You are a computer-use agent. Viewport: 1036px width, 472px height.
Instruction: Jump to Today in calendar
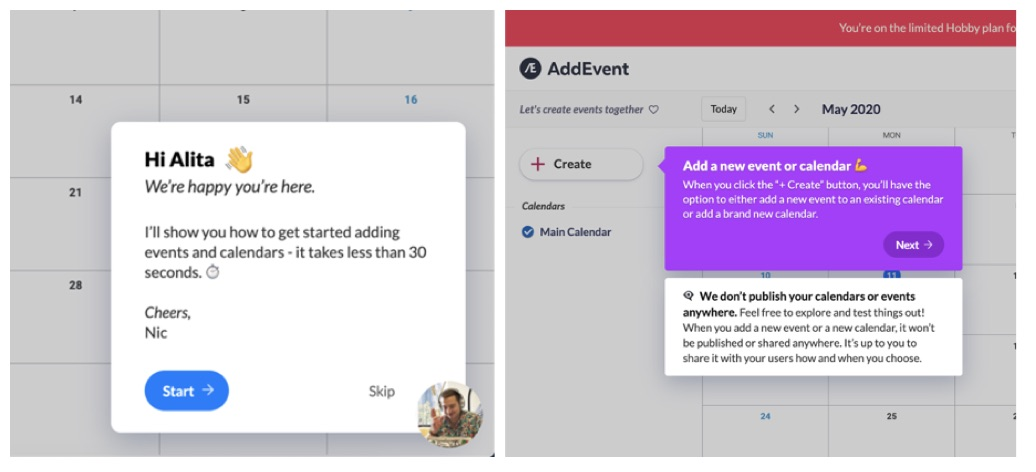coord(723,109)
